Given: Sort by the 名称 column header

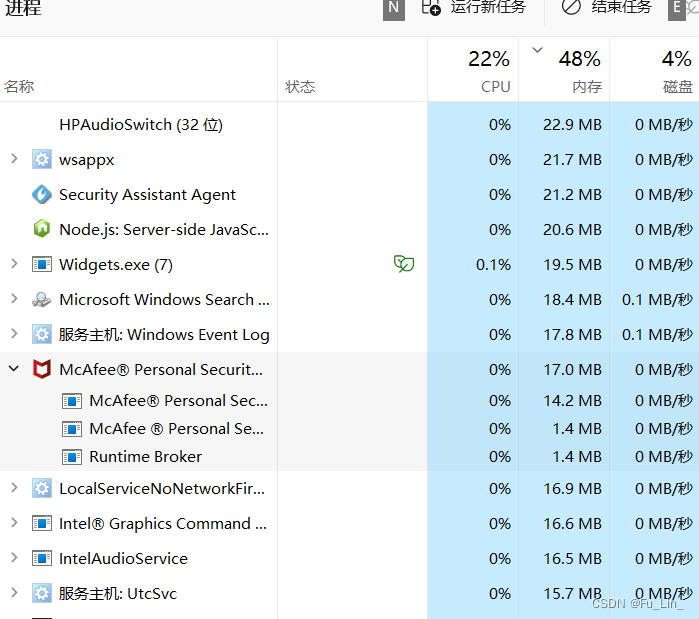Looking at the screenshot, I should click(139, 70).
